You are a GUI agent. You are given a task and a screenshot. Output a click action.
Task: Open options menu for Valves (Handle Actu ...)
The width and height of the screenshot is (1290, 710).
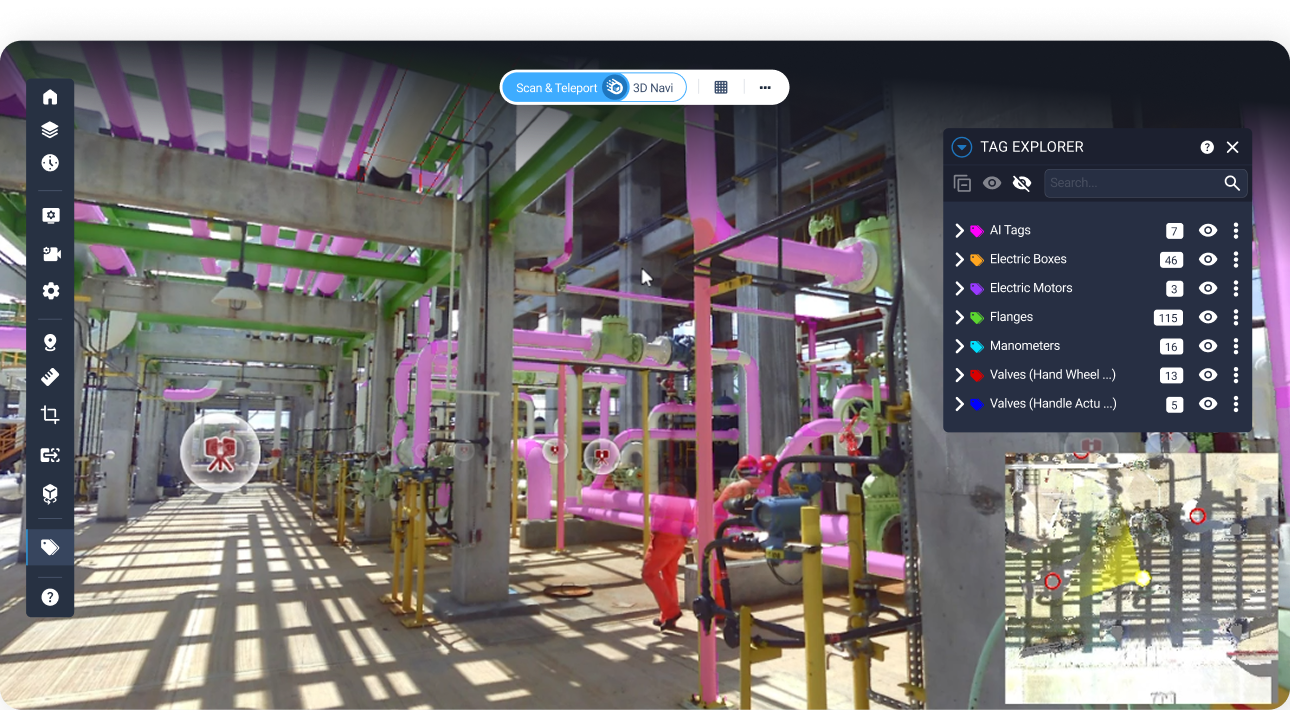1236,404
